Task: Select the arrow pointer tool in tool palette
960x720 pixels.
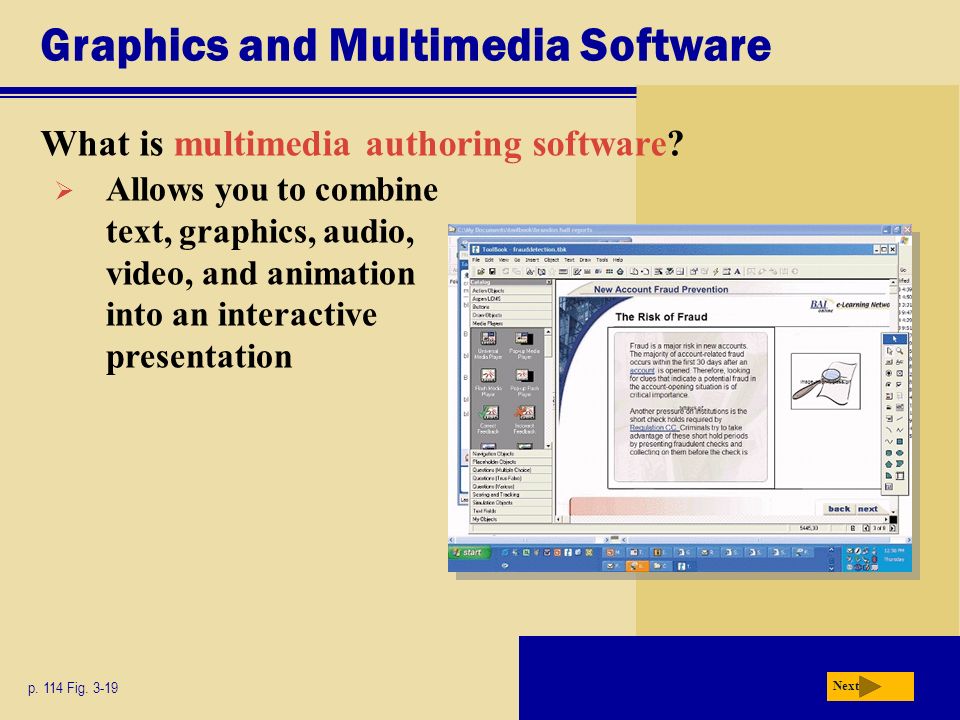Action: pos(894,339)
